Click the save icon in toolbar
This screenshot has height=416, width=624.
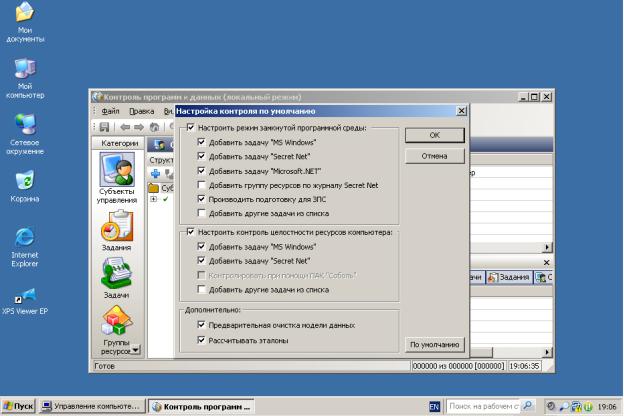(104, 127)
